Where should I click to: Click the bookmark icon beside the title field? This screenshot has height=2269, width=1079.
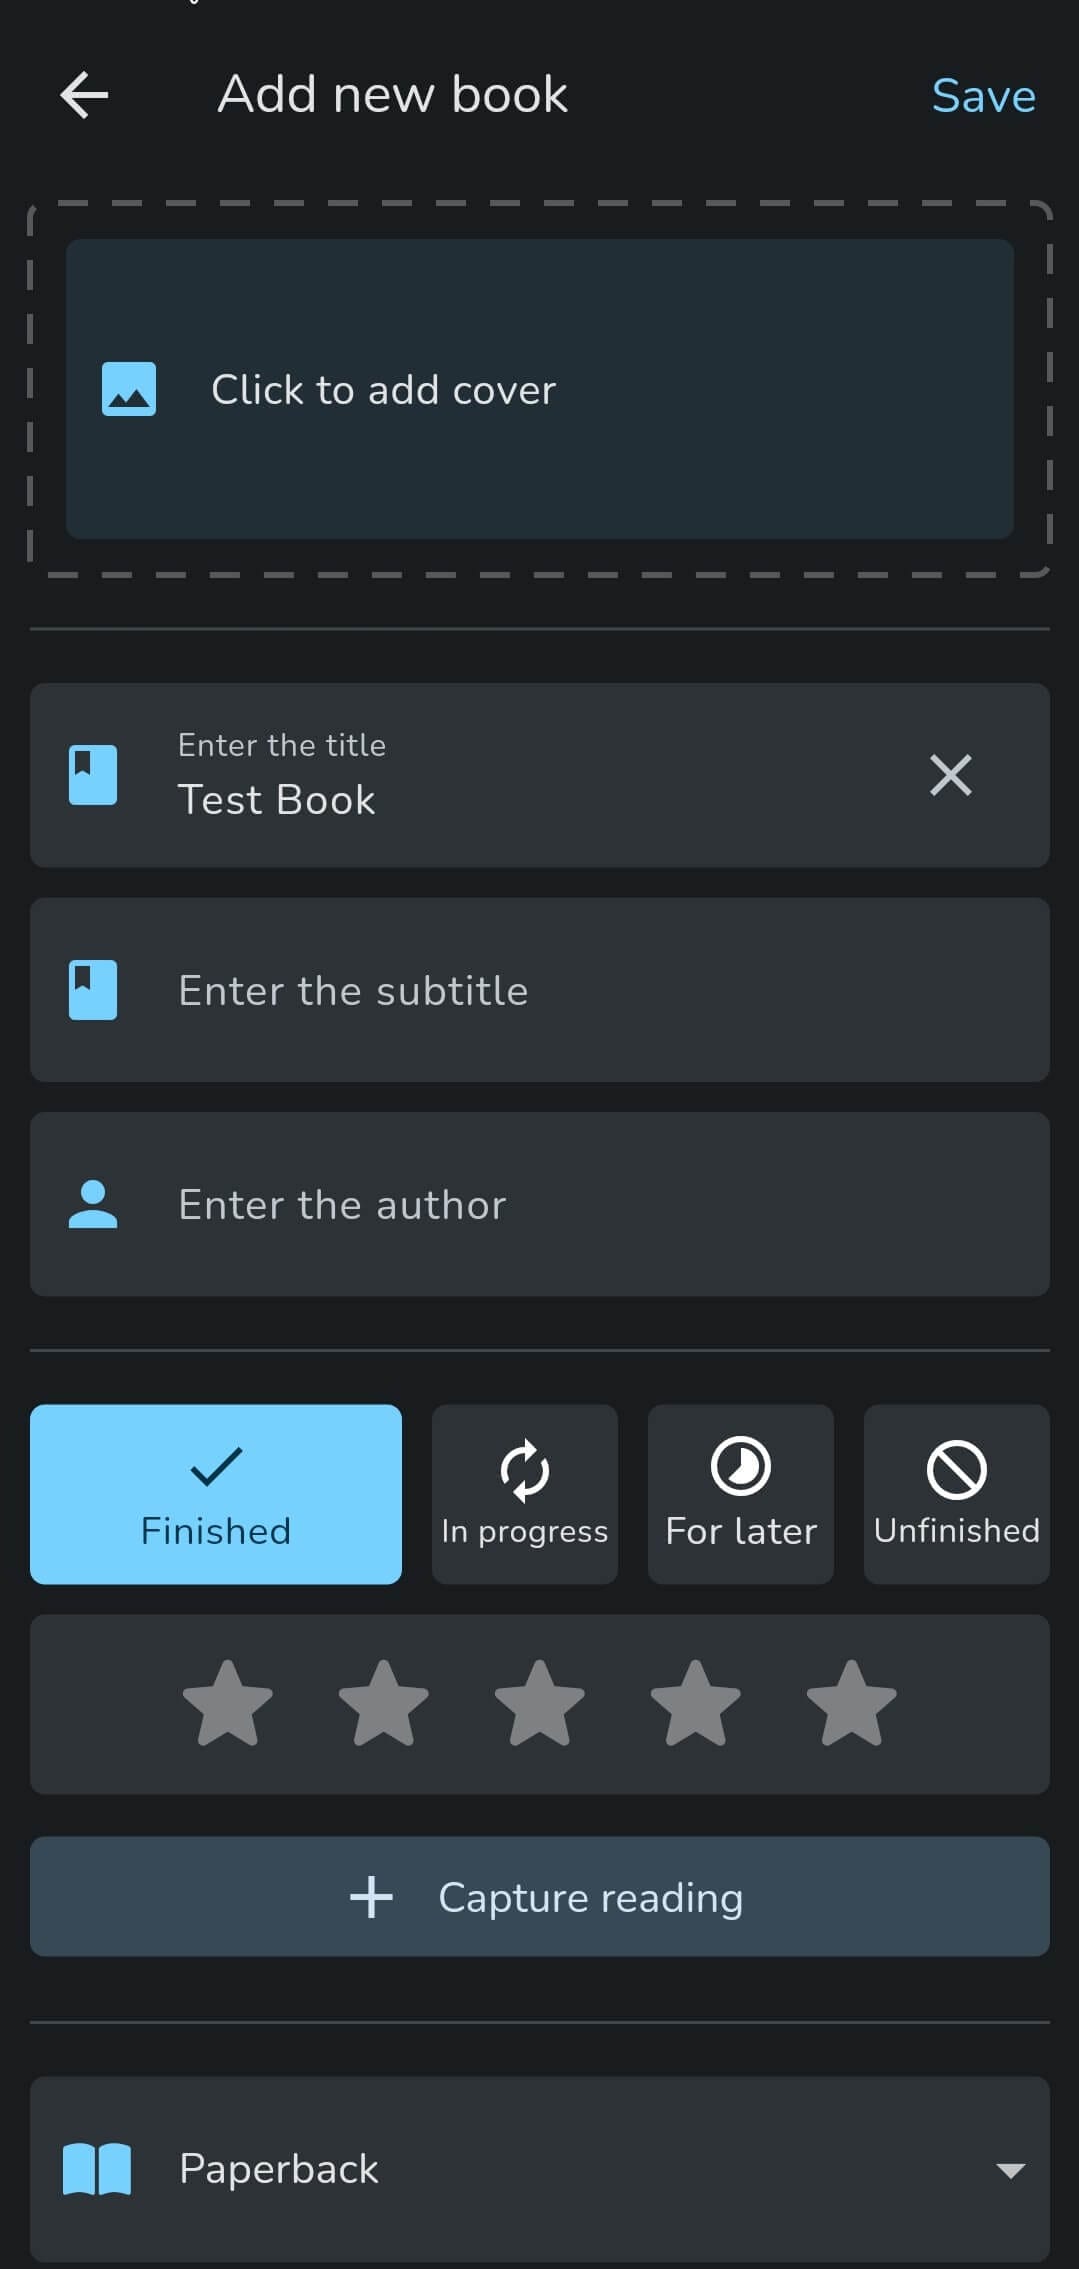pyautogui.click(x=93, y=775)
